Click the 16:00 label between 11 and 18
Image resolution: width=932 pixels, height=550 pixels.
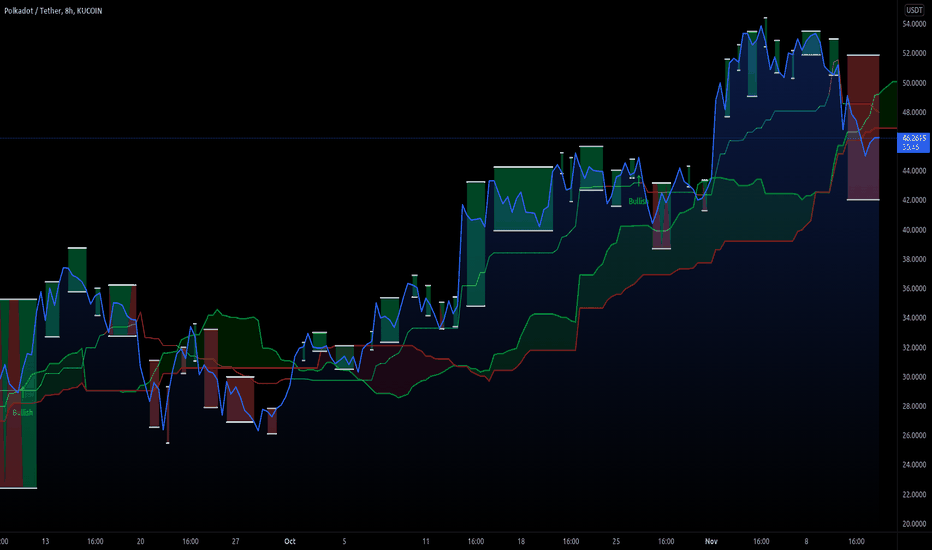tap(476, 542)
